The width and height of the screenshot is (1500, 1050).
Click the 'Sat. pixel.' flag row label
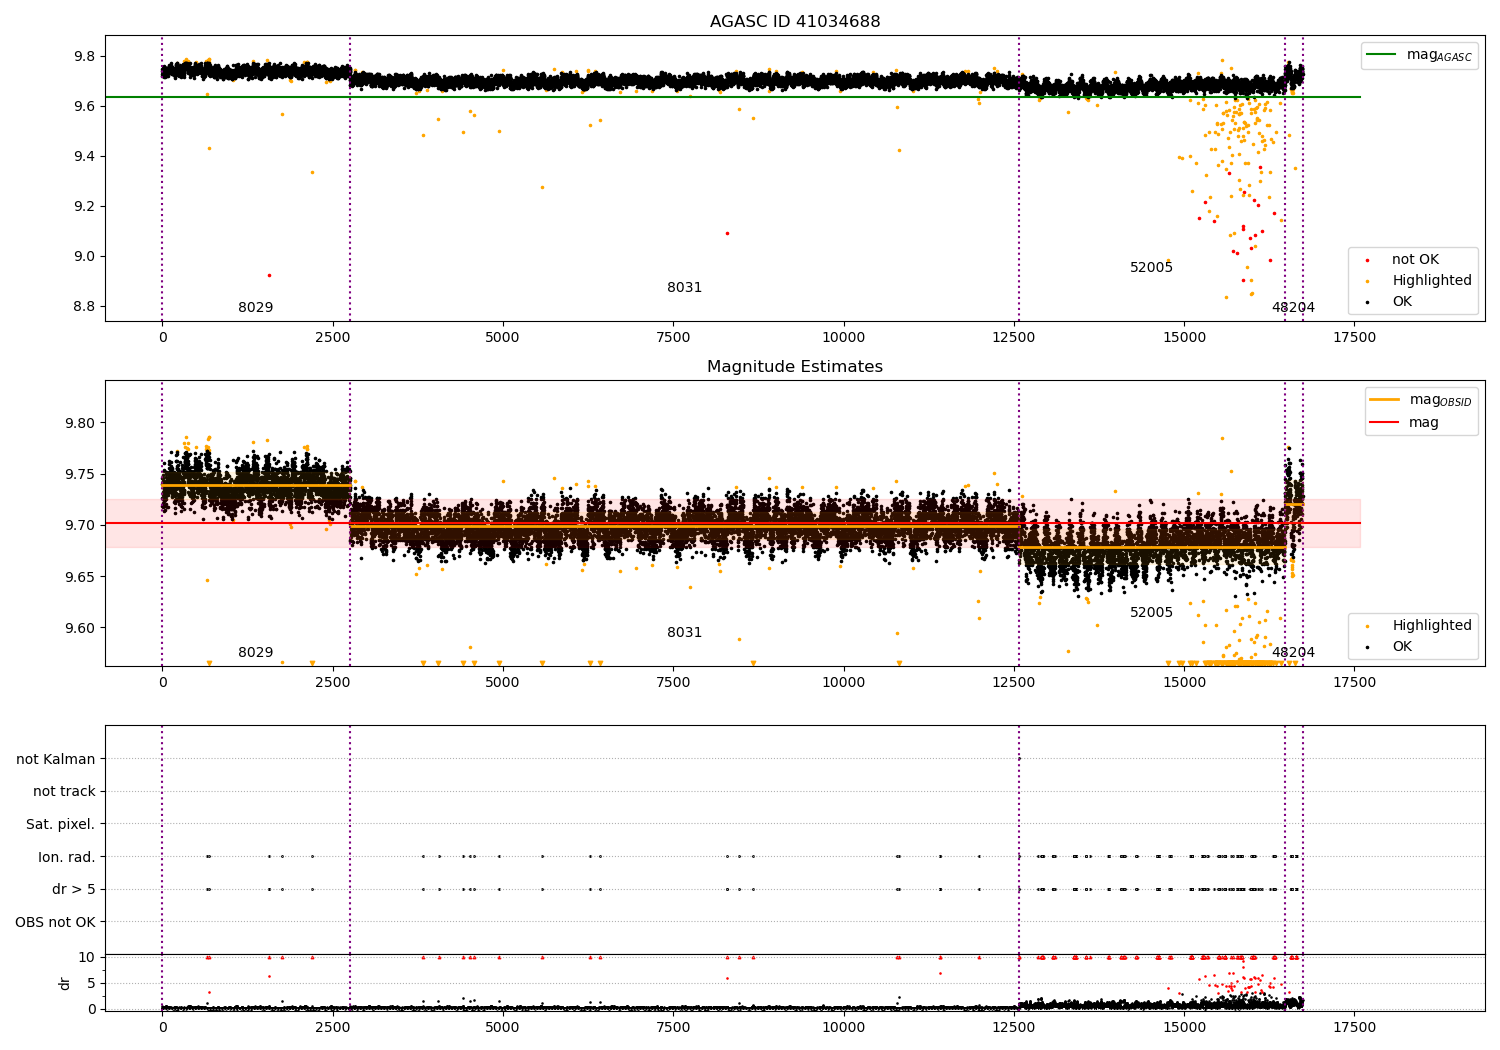(x=61, y=825)
